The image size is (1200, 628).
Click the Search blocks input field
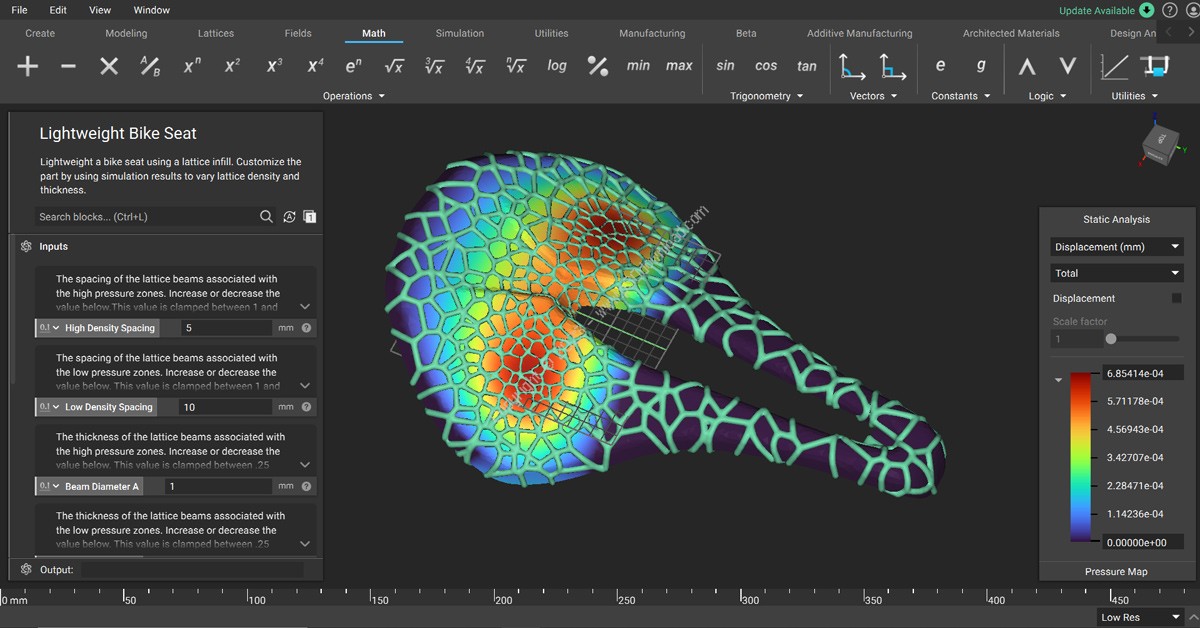point(145,216)
